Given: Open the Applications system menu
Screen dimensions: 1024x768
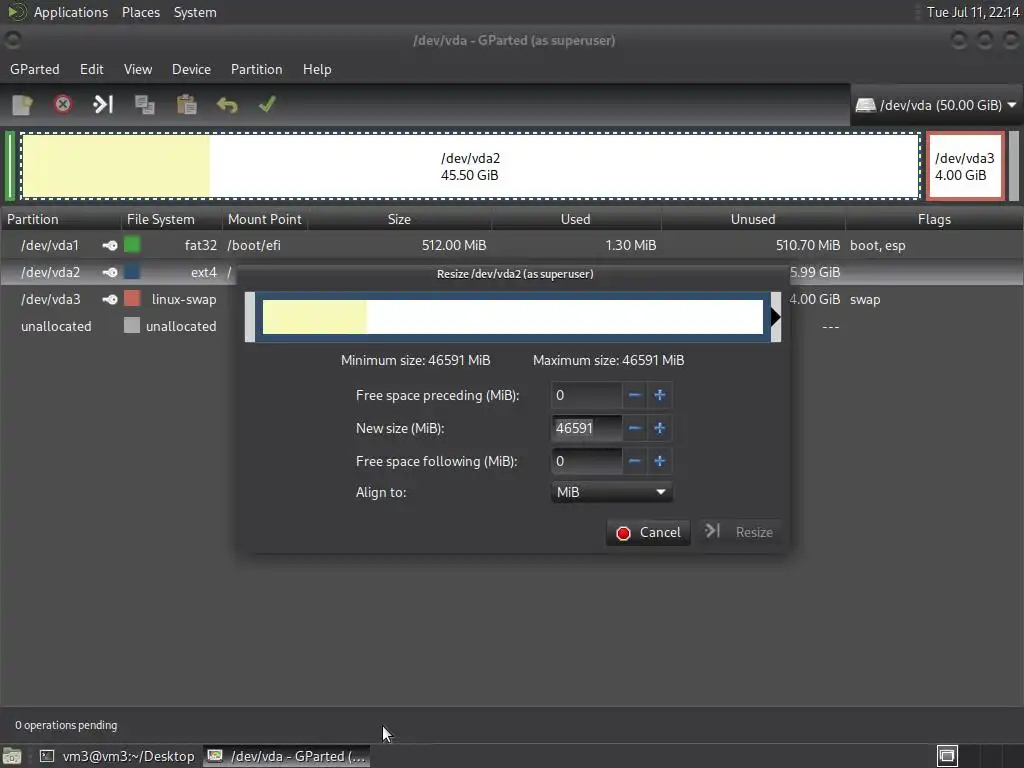Looking at the screenshot, I should pyautogui.click(x=71, y=12).
